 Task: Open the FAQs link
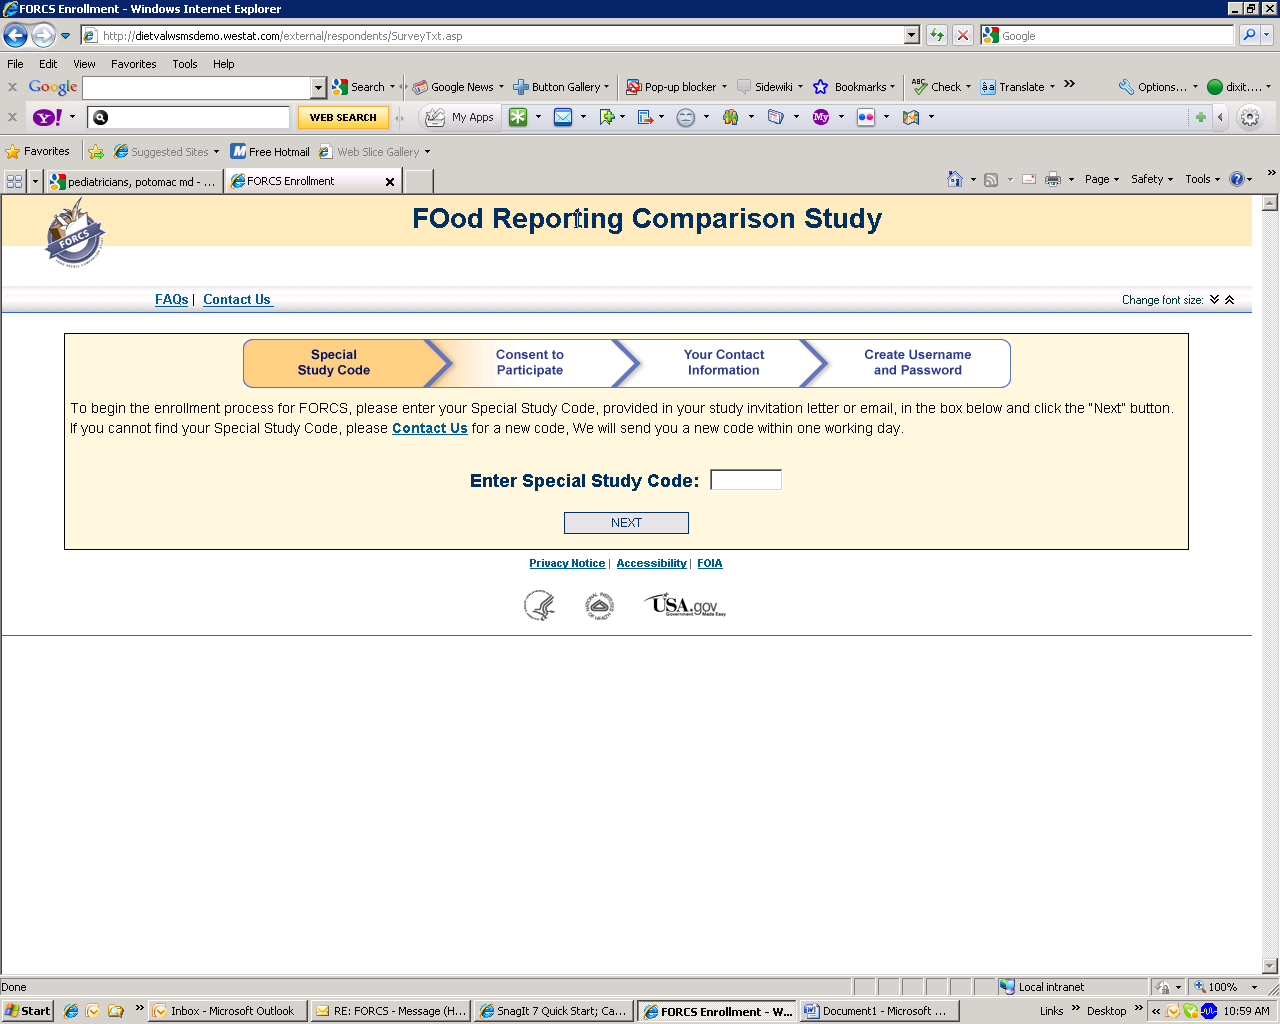(x=171, y=299)
